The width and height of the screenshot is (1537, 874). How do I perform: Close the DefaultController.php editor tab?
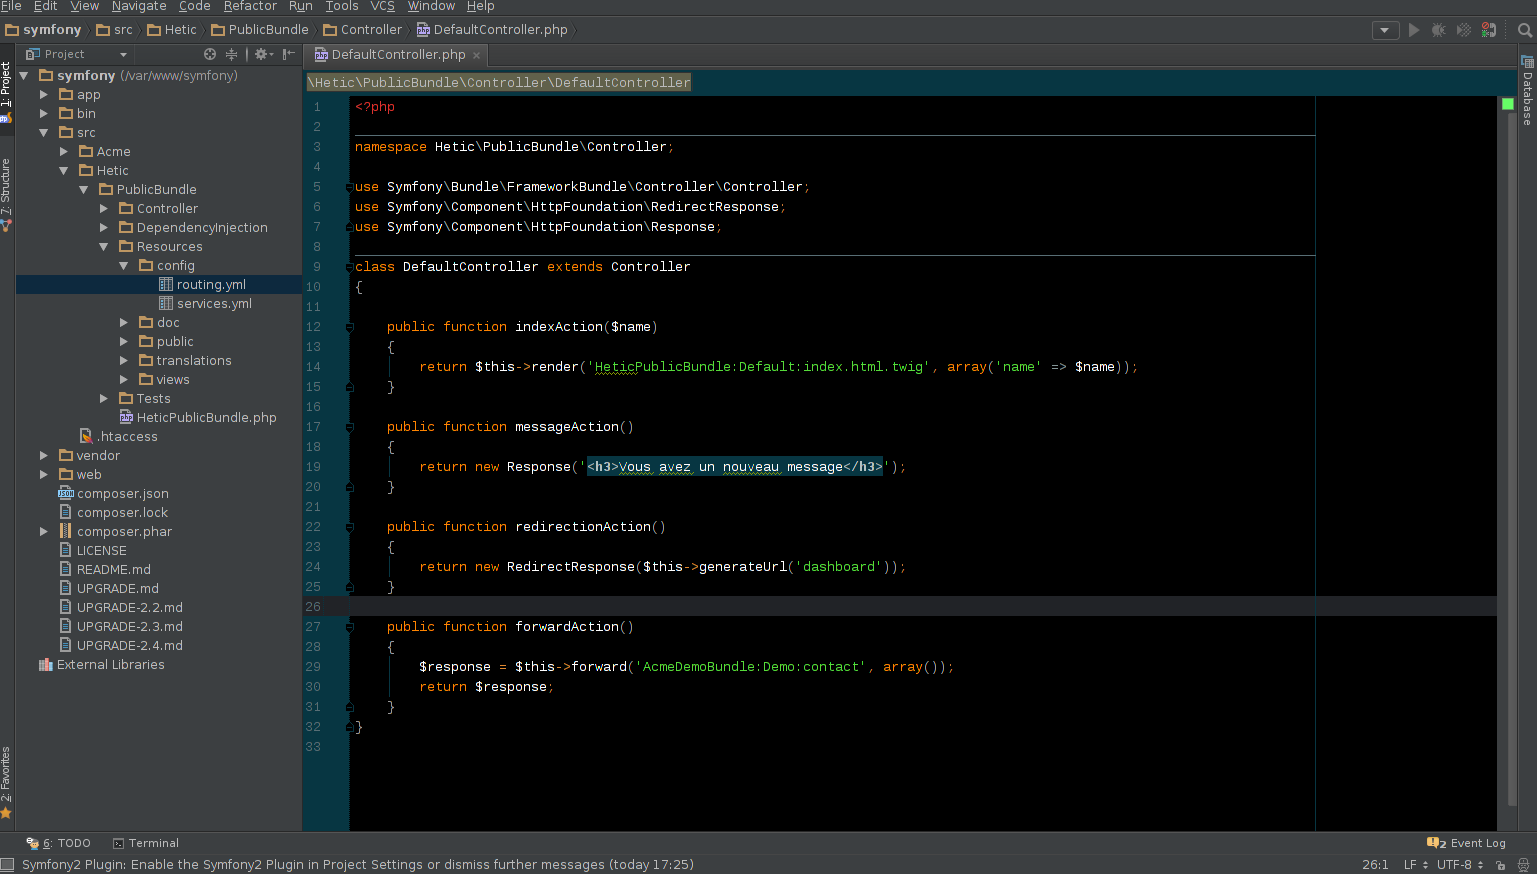click(476, 55)
